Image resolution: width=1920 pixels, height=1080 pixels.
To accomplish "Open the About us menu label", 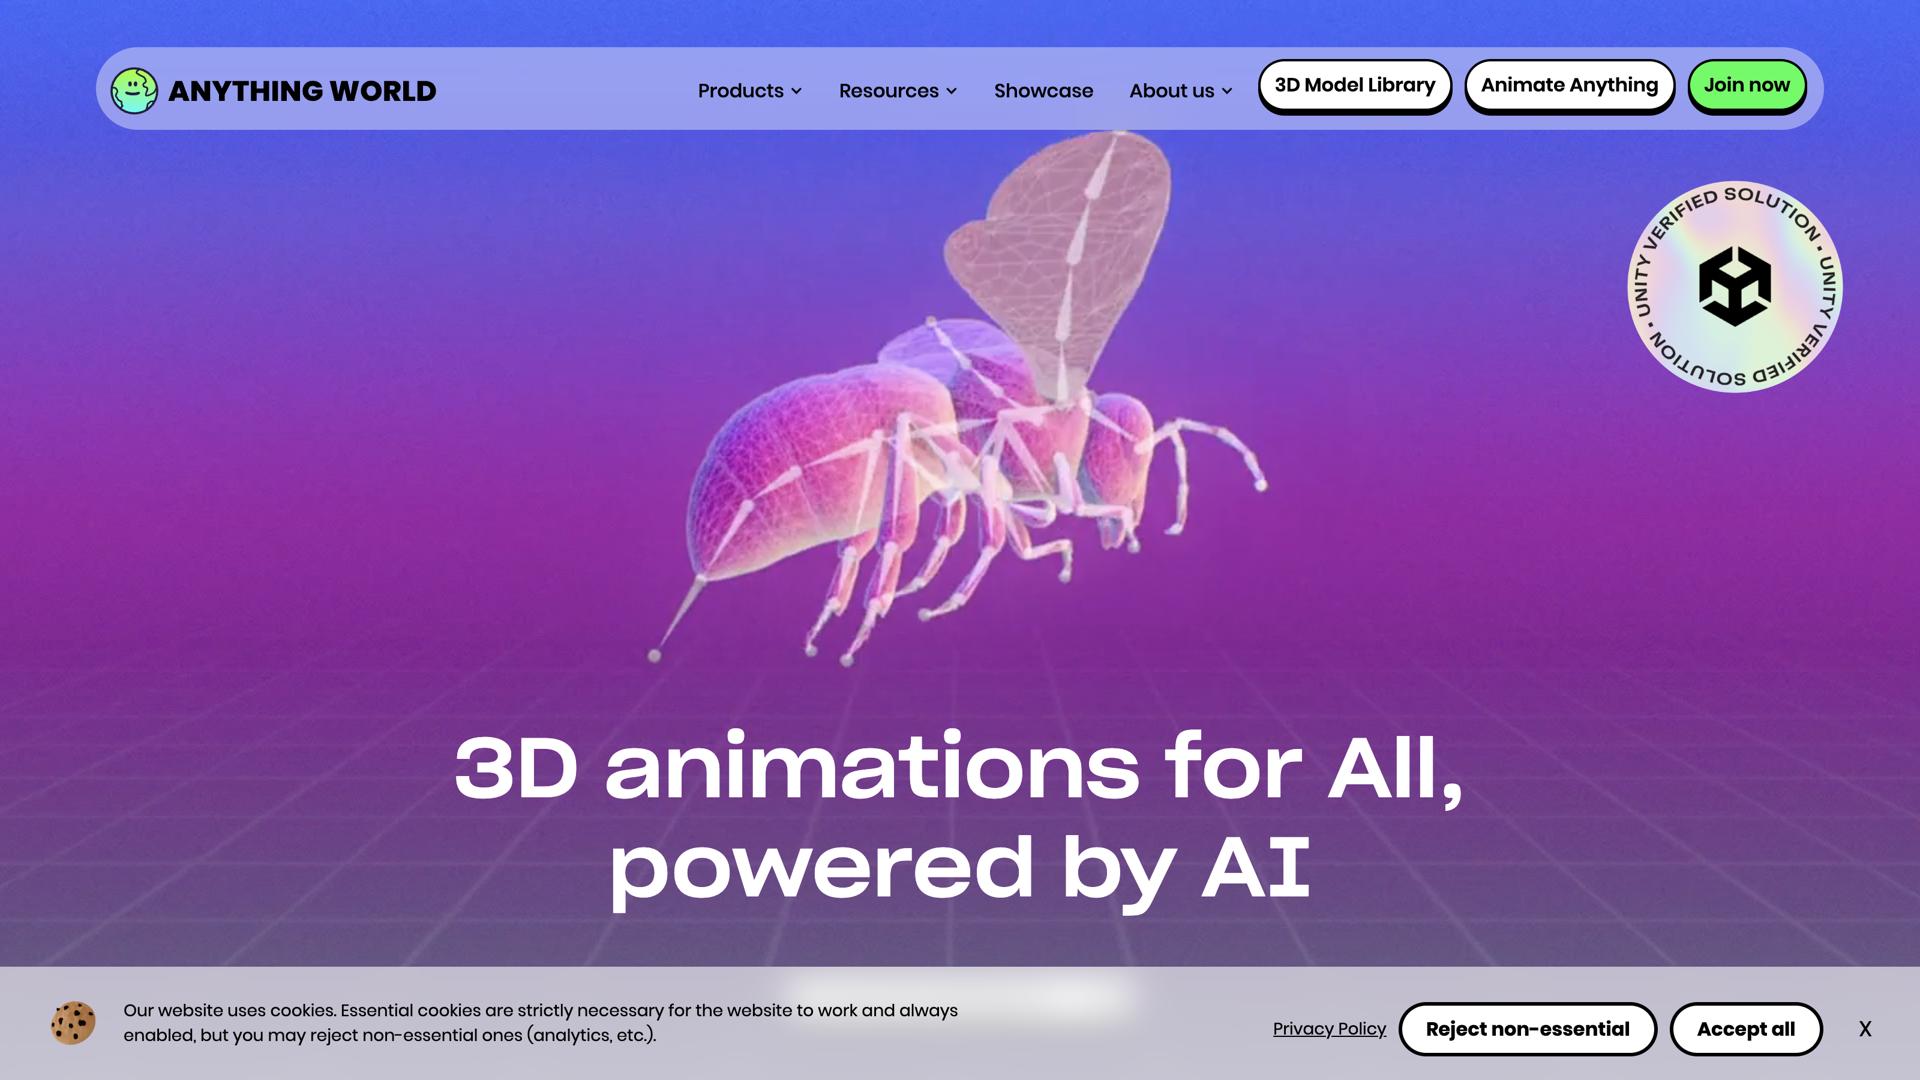I will (x=1171, y=91).
